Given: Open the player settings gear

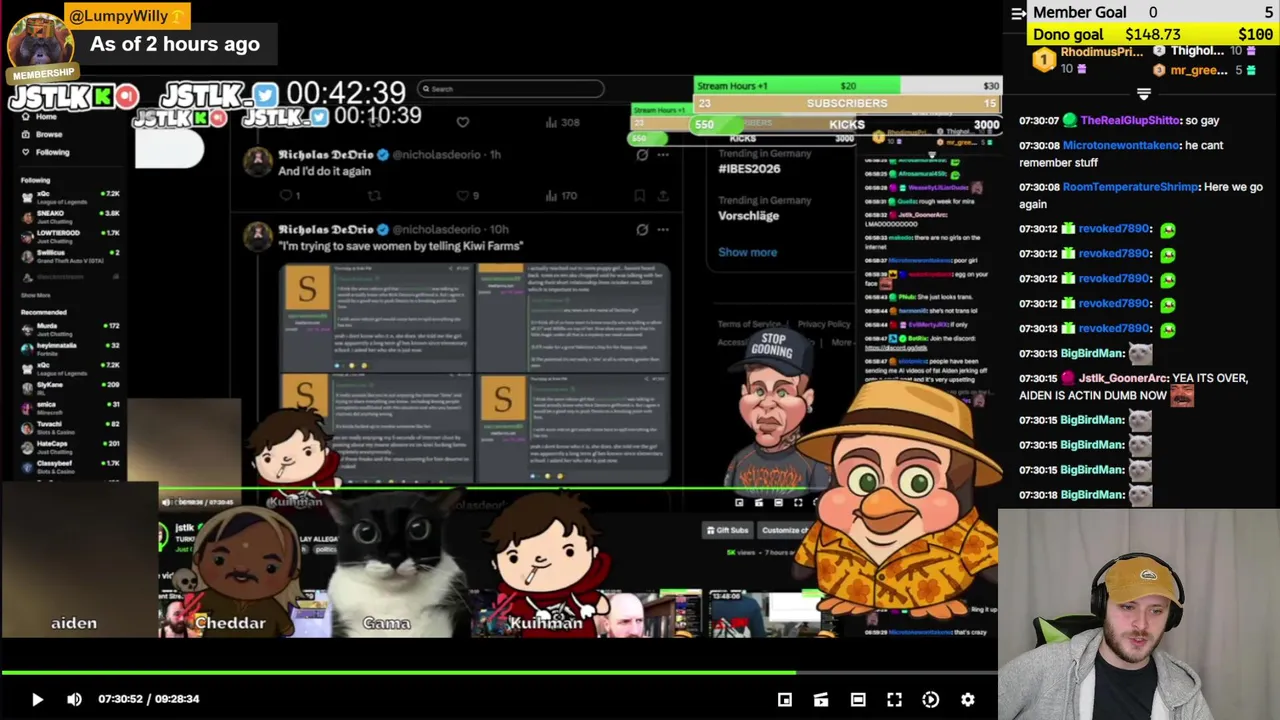Looking at the screenshot, I should point(967,699).
